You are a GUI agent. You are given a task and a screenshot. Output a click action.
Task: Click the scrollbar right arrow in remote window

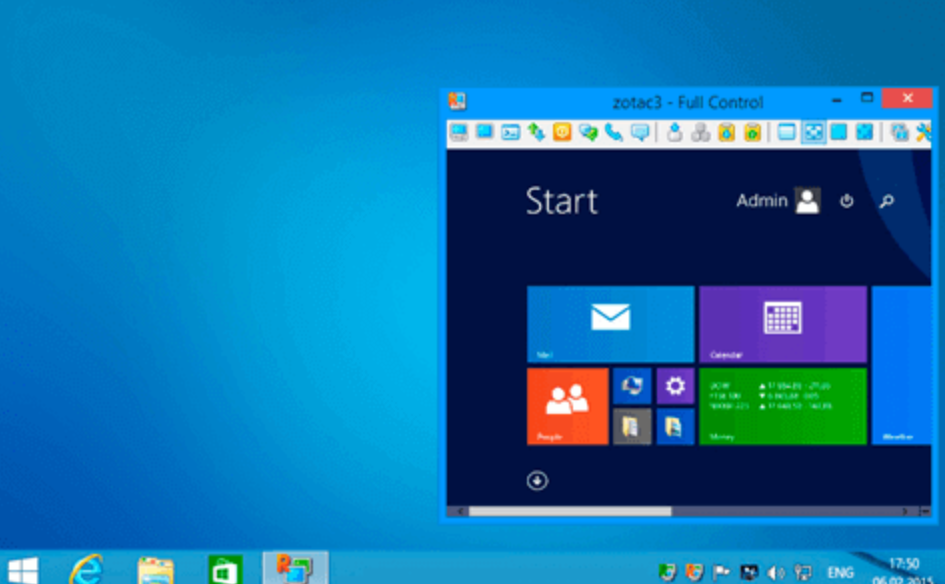(905, 511)
